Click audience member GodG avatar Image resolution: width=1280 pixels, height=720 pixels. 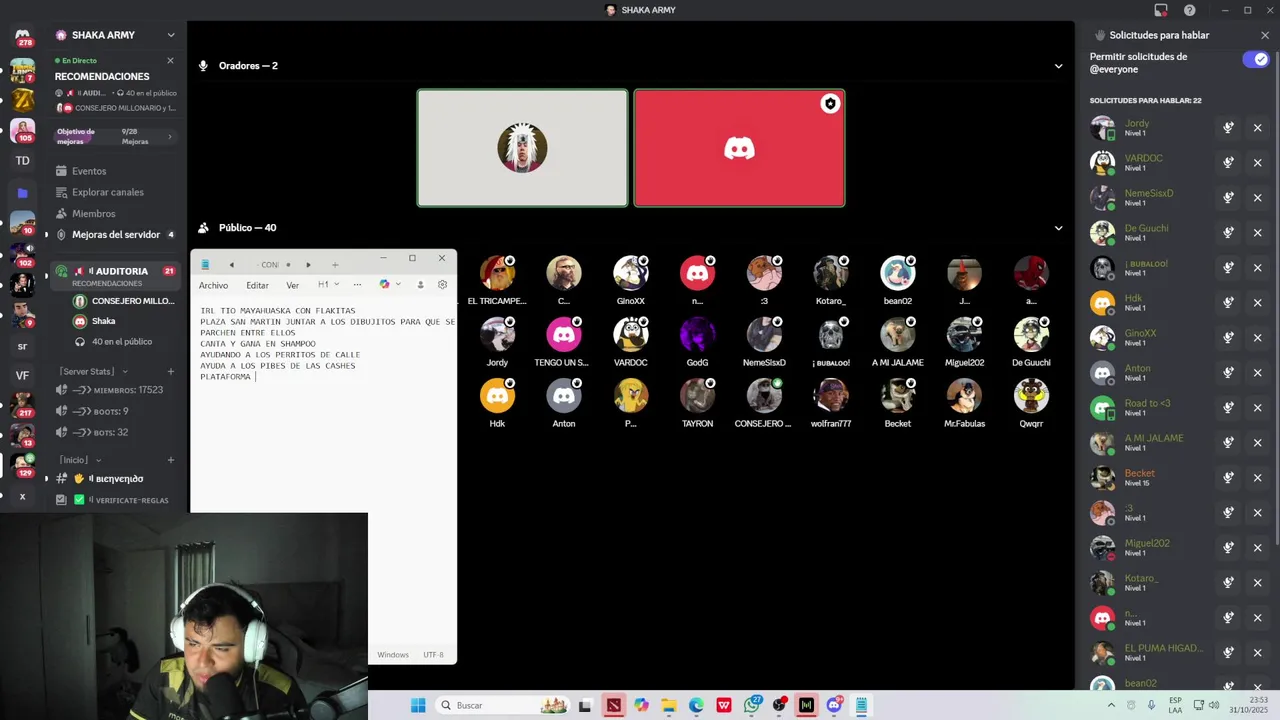[697, 335]
